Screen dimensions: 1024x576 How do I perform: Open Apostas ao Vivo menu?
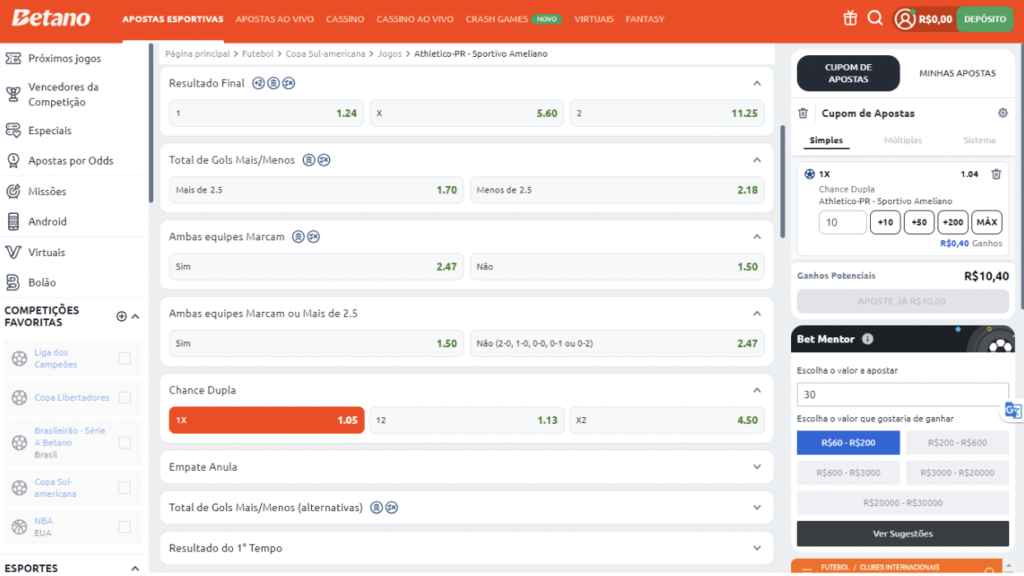pyautogui.click(x=274, y=19)
